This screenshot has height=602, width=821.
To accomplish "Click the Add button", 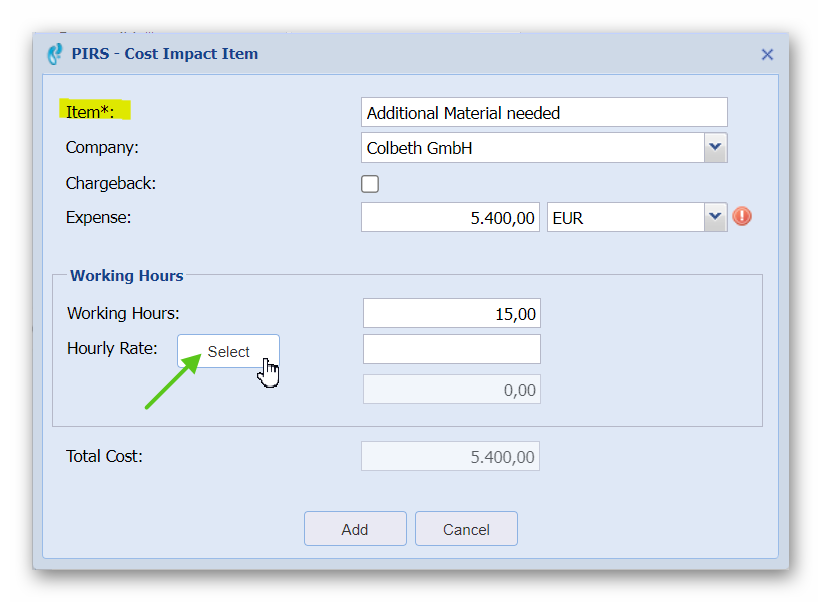I will click(355, 529).
